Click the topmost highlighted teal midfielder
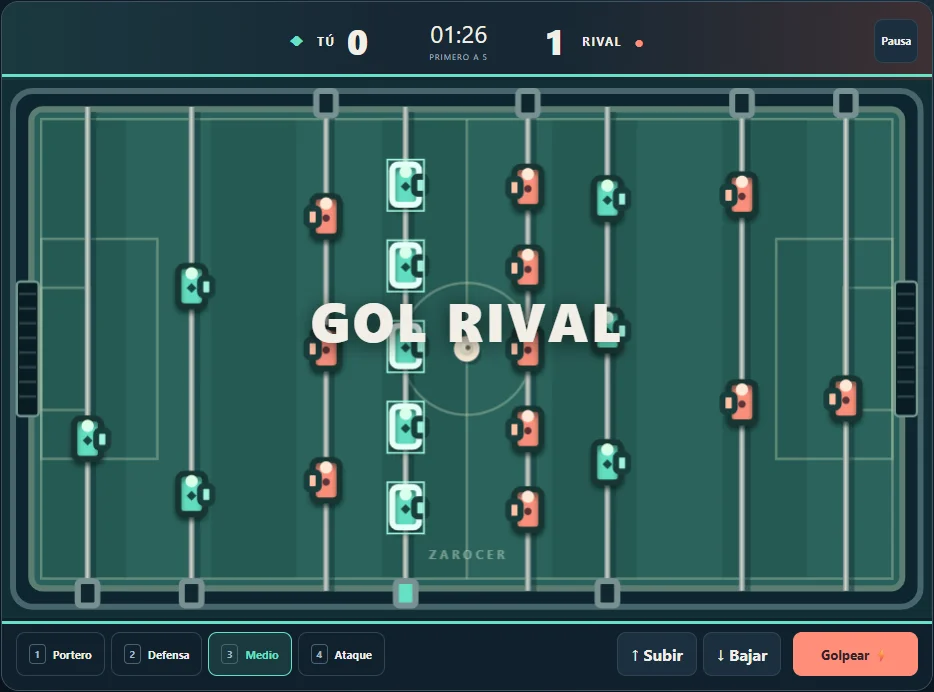The width and height of the screenshot is (934, 692). click(x=406, y=185)
